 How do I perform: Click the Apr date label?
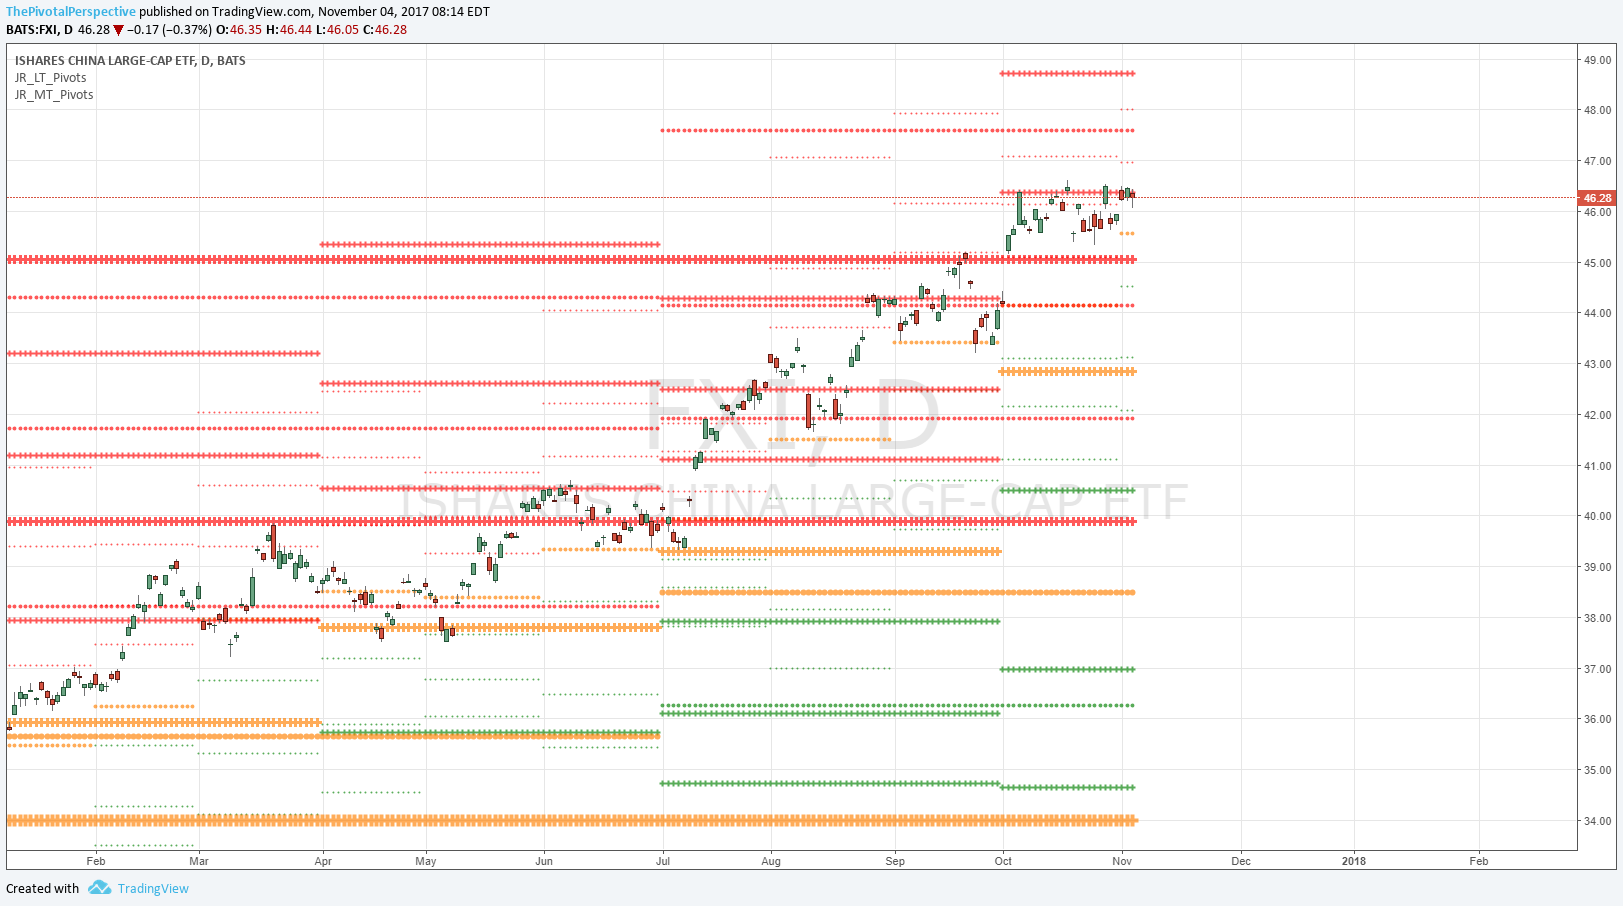pyautogui.click(x=323, y=861)
